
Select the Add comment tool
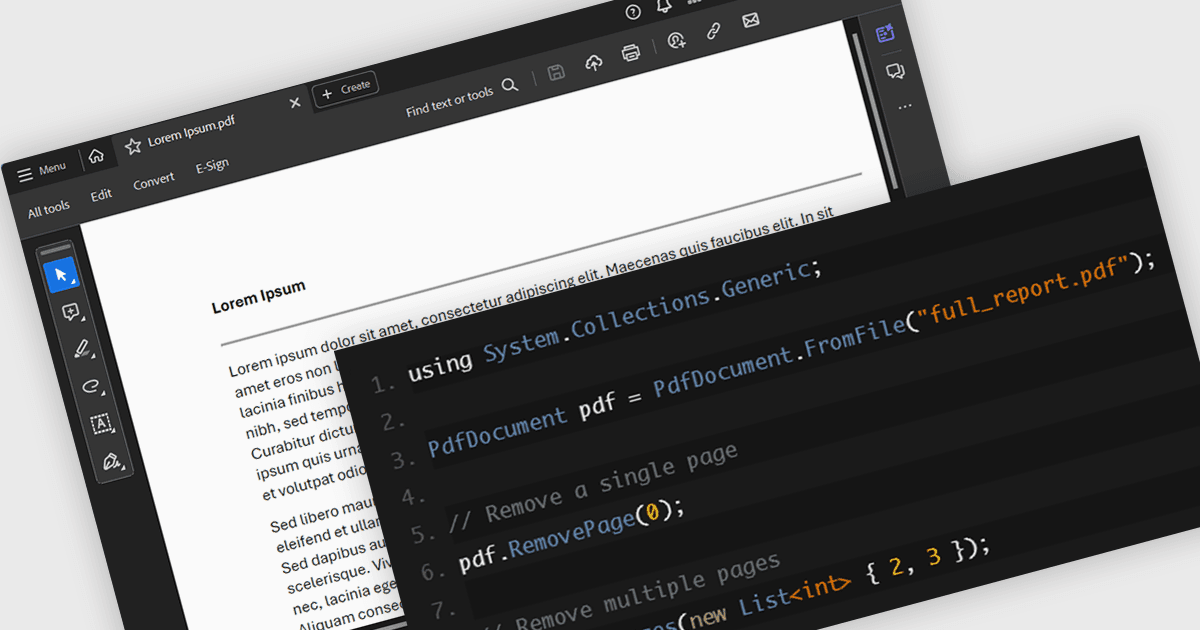tap(71, 312)
